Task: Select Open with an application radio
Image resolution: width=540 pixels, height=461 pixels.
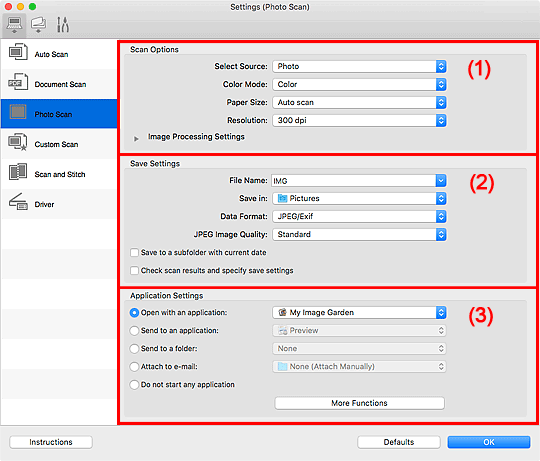Action: pos(134,313)
